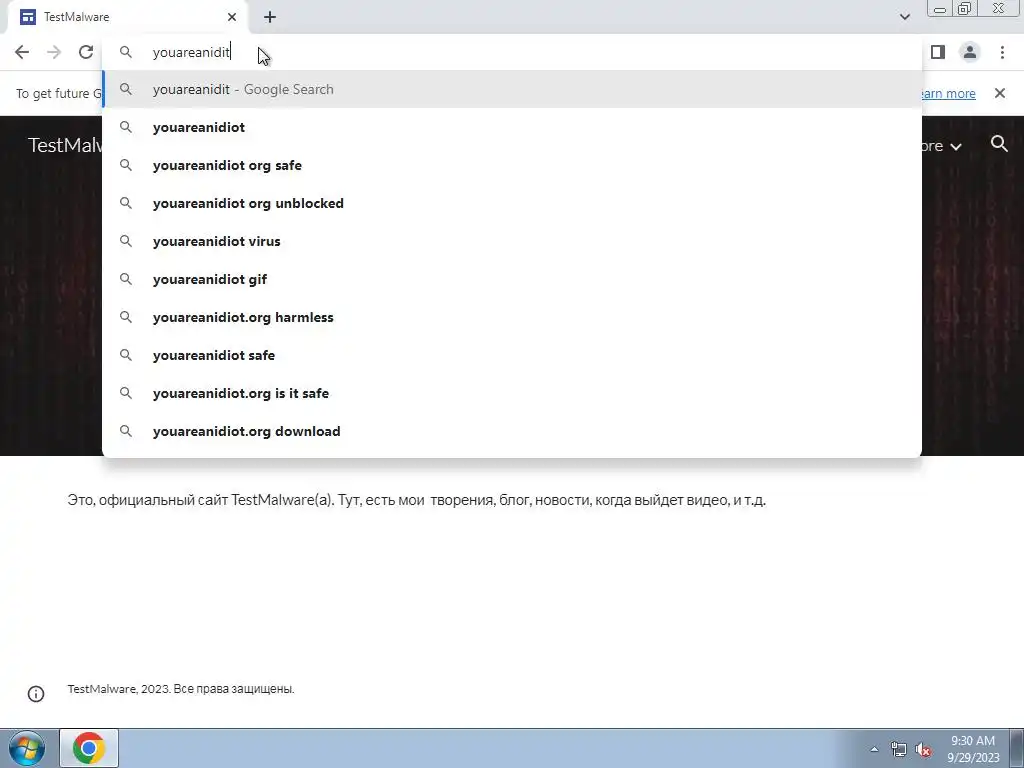The image size is (1024, 768).
Task: Click the Russian site description paragraph
Action: 417,500
